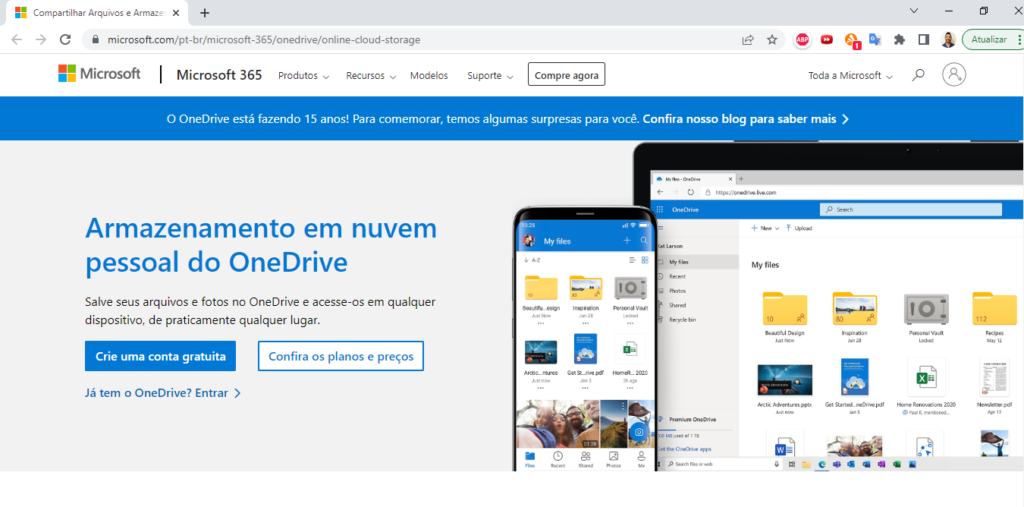Viewport: 1024px width, 507px height.
Task: Open the tab search chevron
Action: 914,11
